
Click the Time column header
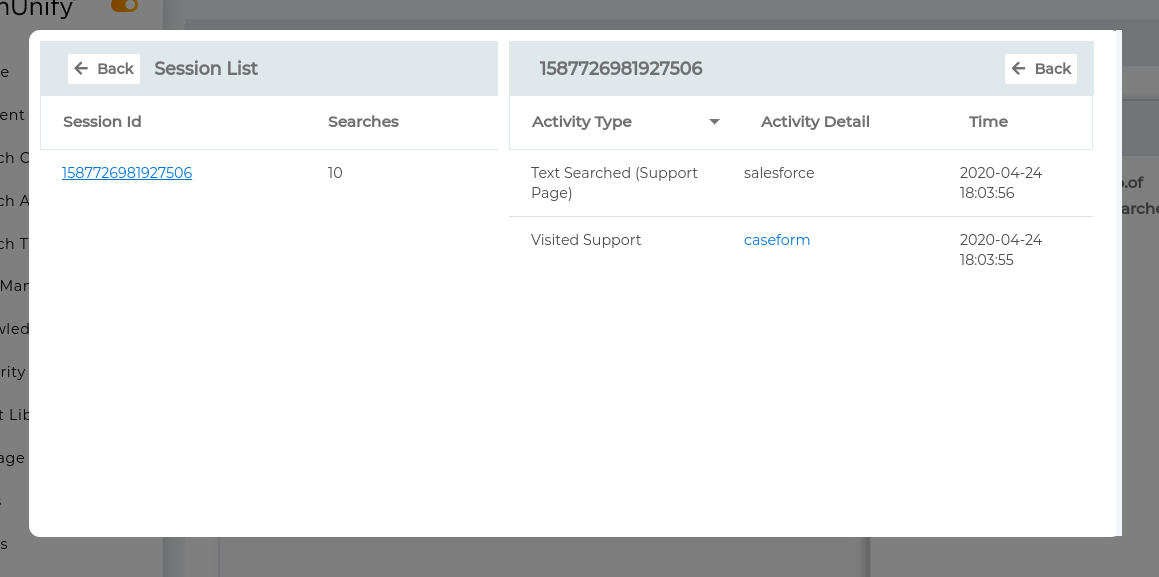point(988,122)
